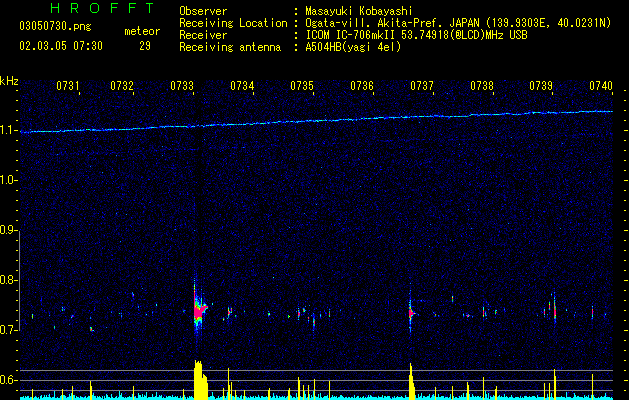This screenshot has width=629, height=400.
Task: Click the yellow power peak below 0737
Action: [x=412, y=381]
